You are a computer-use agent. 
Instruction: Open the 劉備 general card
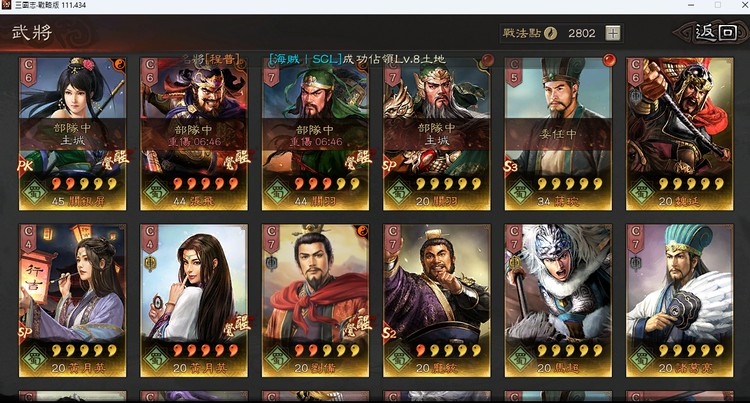(x=315, y=300)
